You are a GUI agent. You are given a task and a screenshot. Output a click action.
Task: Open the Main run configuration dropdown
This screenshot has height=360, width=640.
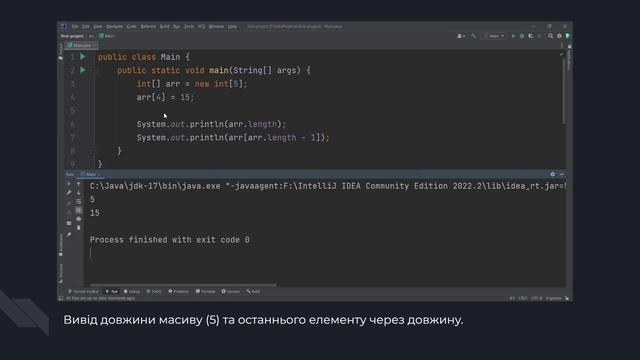click(495, 36)
